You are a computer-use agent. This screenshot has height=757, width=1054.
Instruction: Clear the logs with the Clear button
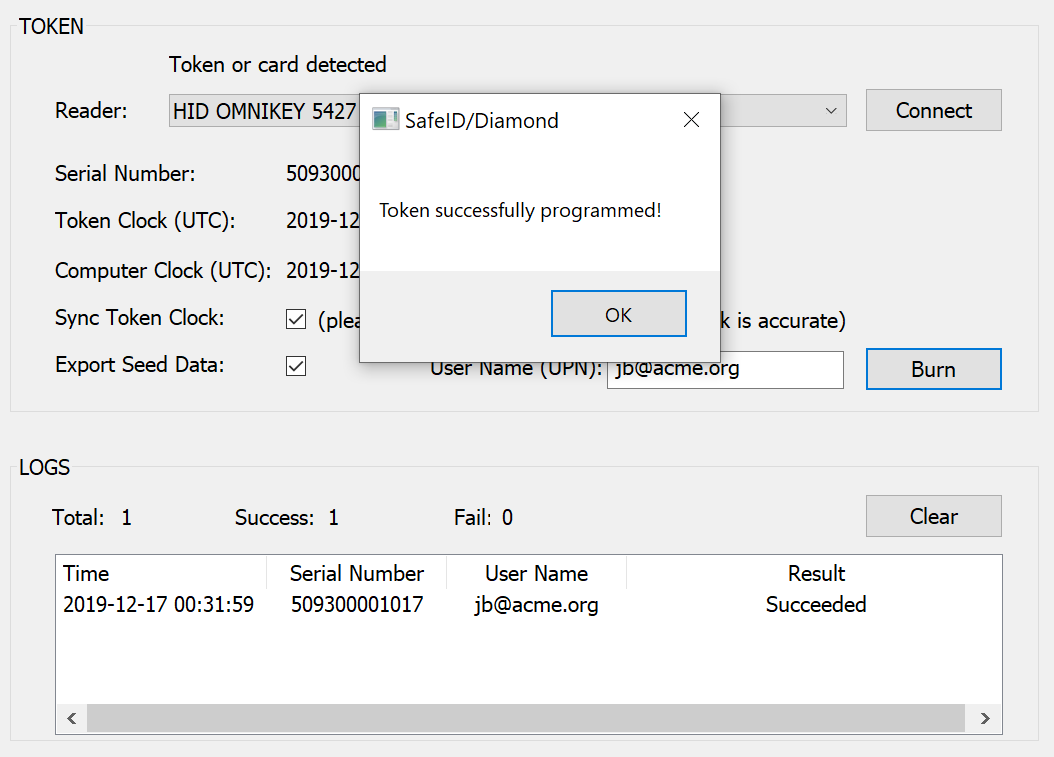pos(933,517)
